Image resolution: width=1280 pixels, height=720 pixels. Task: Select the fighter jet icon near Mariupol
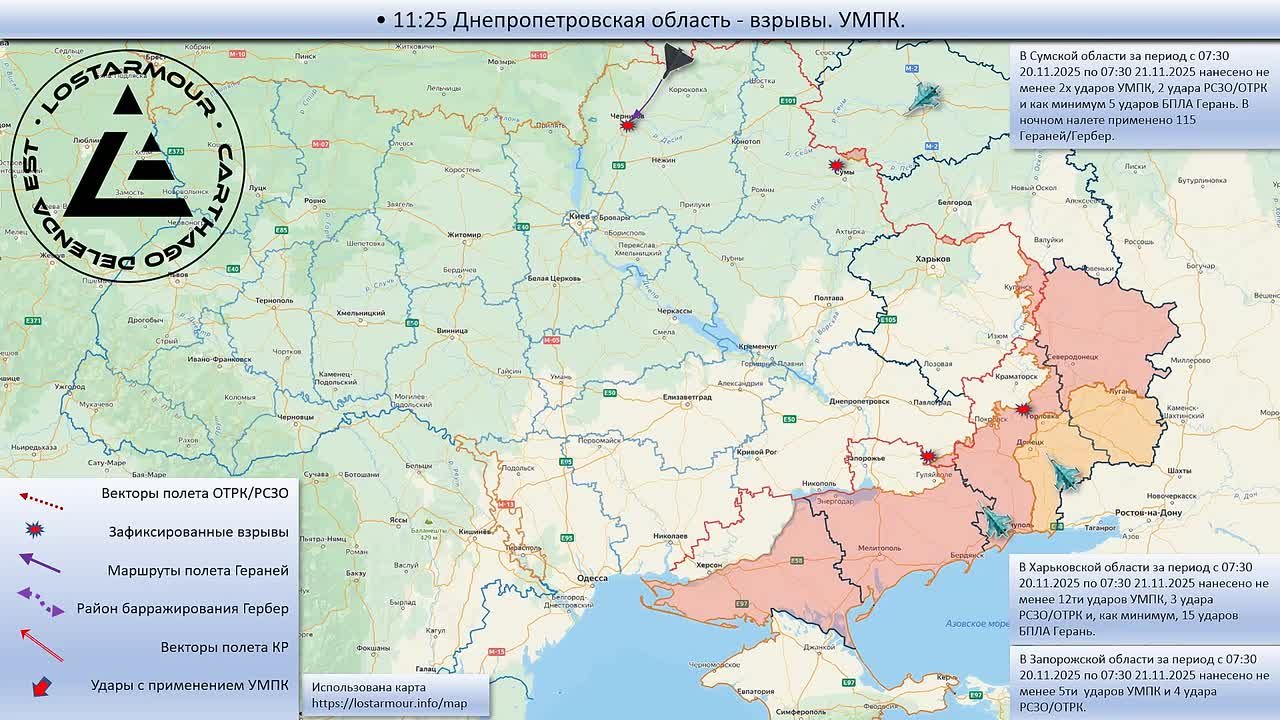click(997, 520)
